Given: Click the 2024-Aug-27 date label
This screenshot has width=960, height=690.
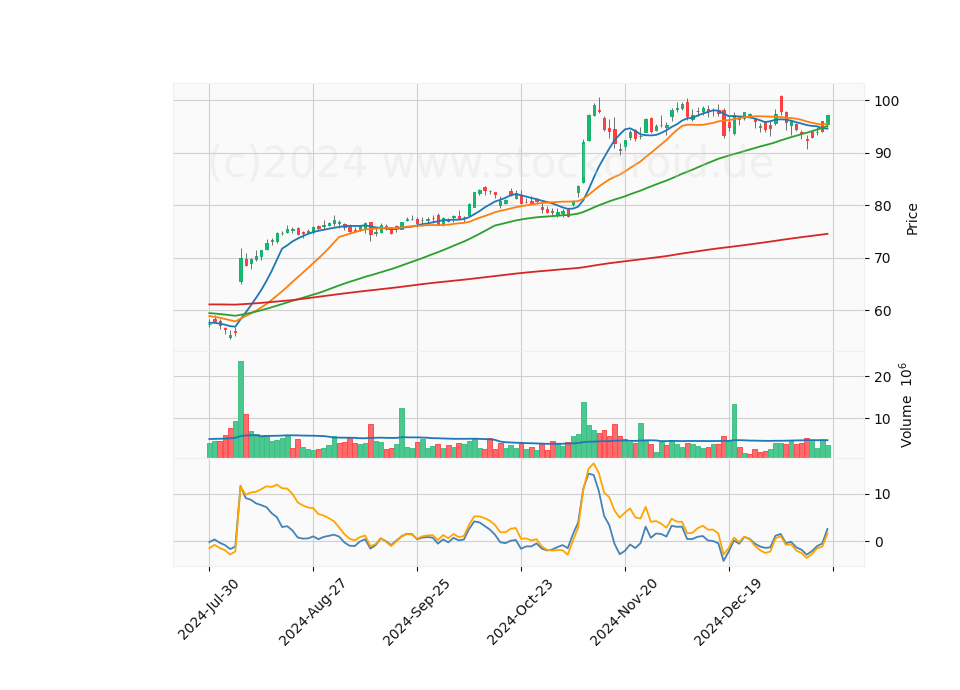Looking at the screenshot, I should (311, 612).
